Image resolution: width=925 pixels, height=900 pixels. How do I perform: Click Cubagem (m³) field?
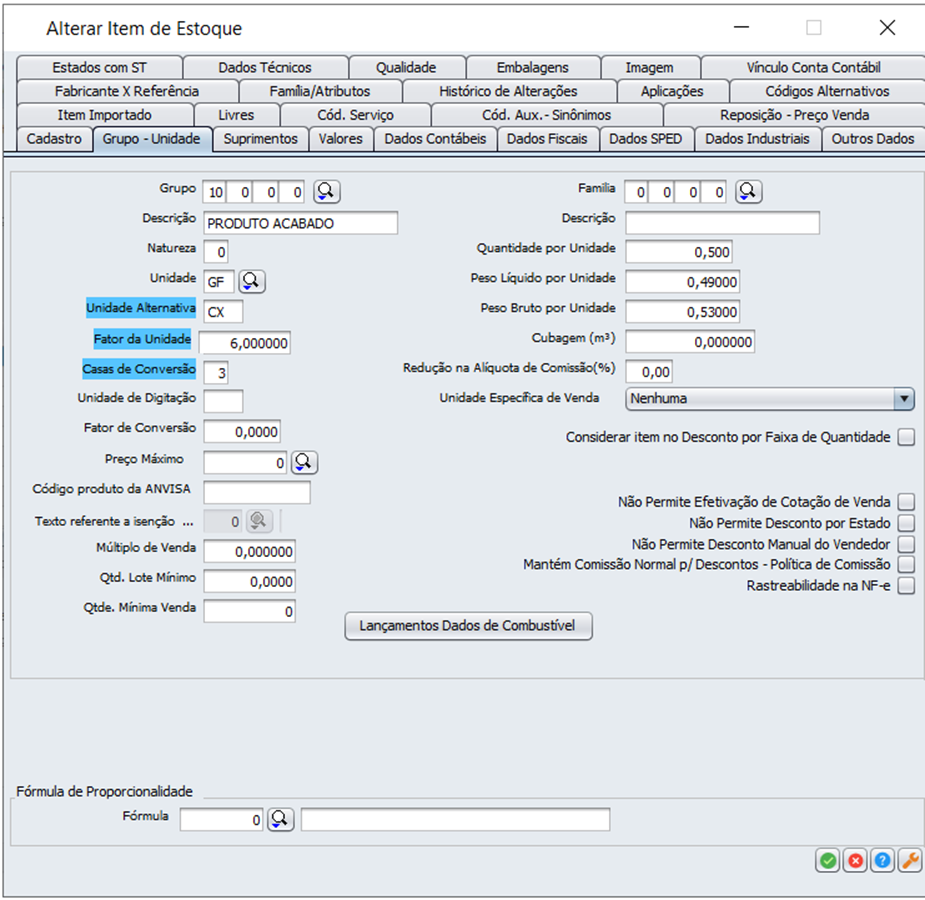(x=690, y=342)
